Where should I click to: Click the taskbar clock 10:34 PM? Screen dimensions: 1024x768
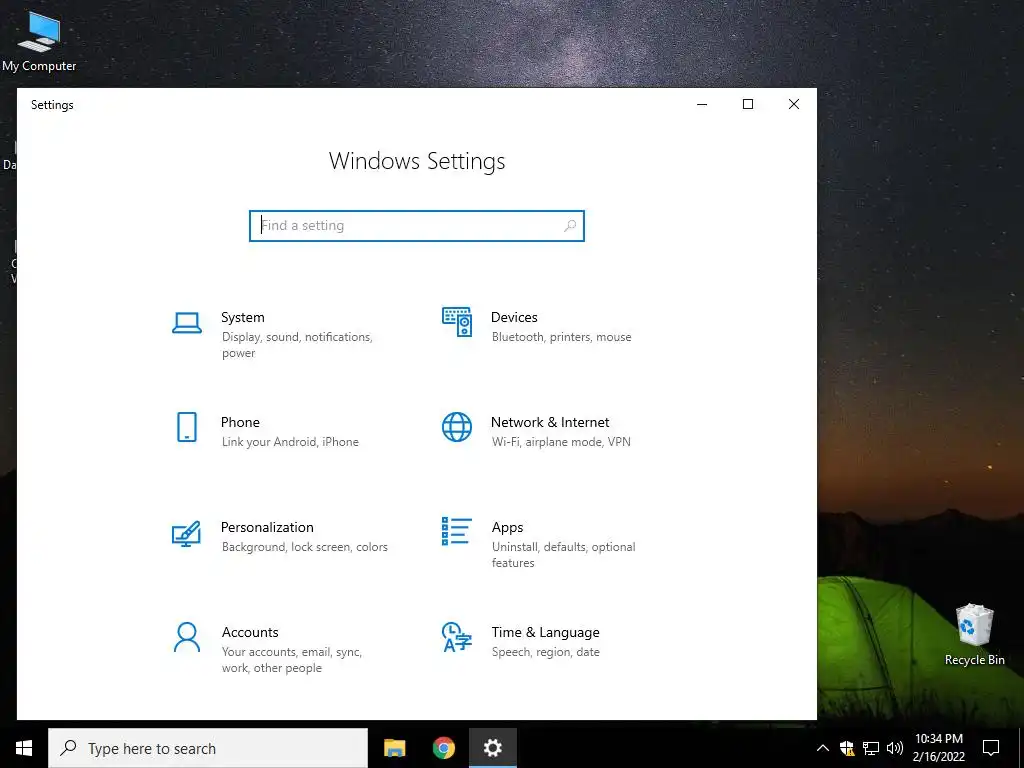938,739
